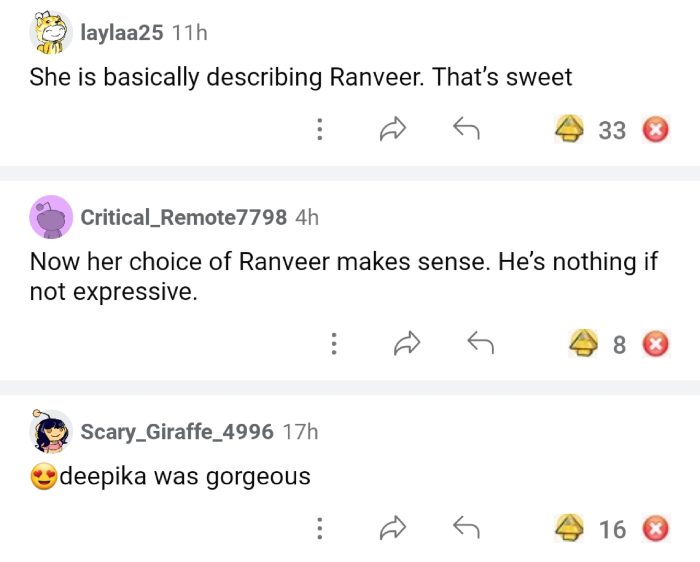Open more options on Scary_Giraffe_4996's comment
Image resolution: width=700 pixels, height=562 pixels.
(x=319, y=528)
